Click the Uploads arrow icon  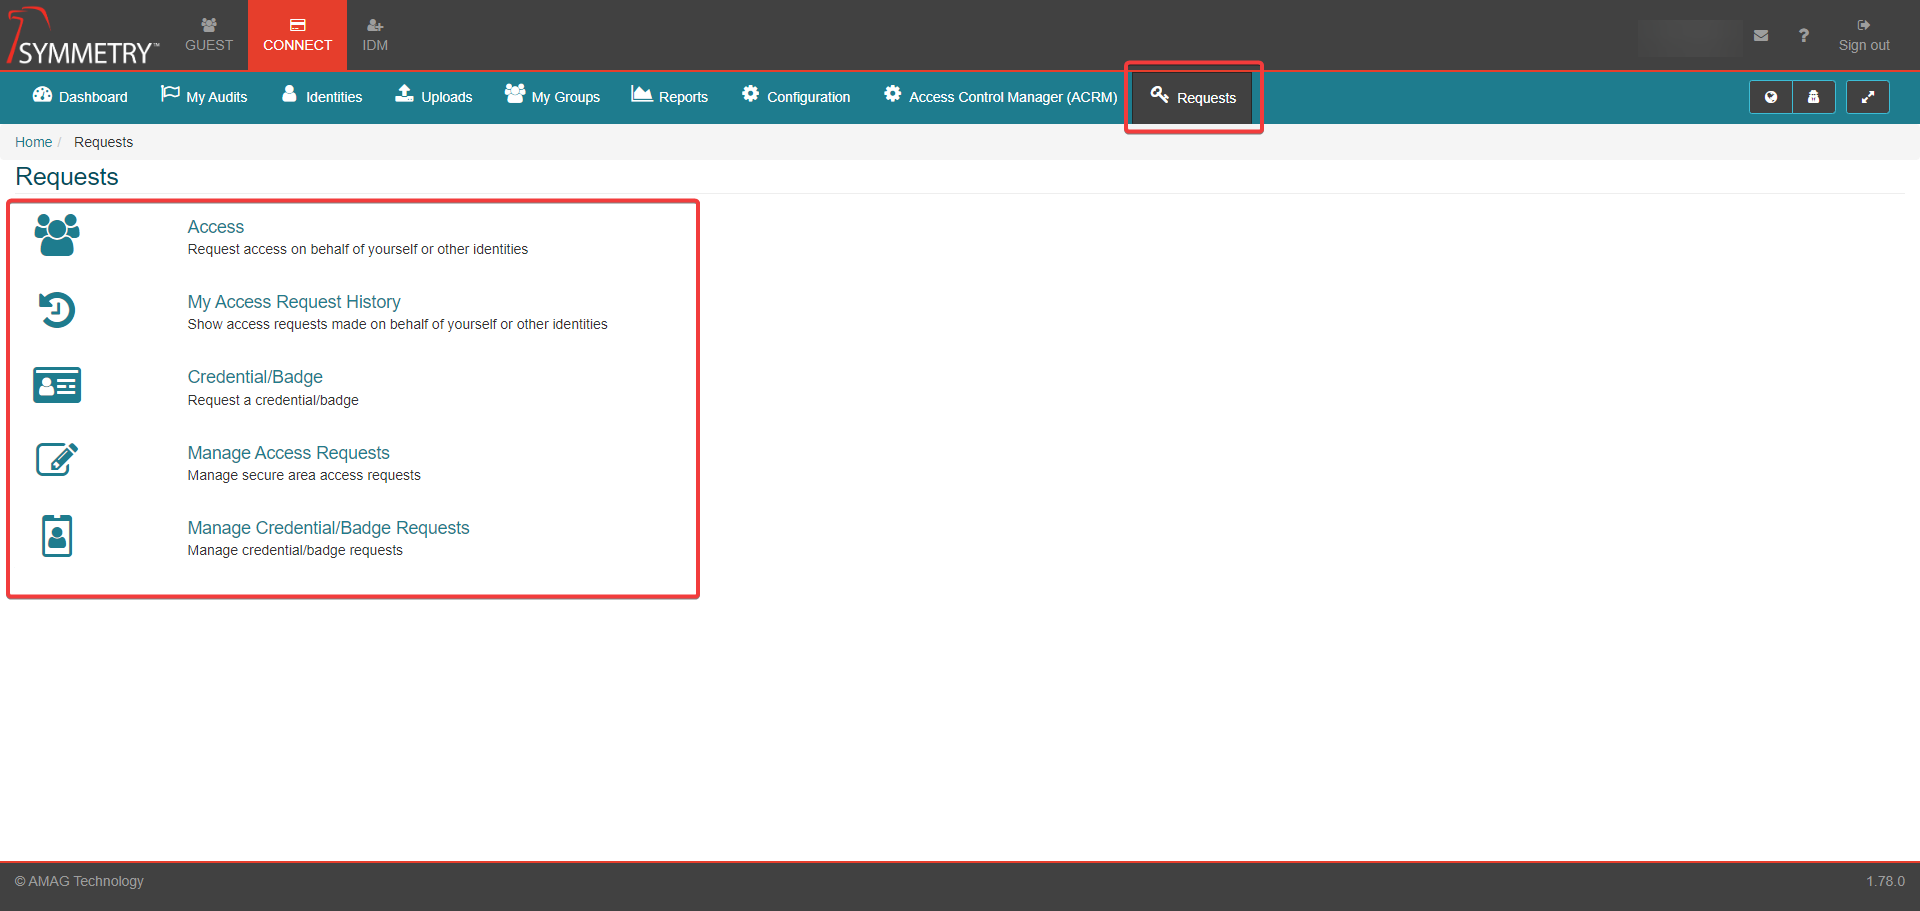[404, 94]
